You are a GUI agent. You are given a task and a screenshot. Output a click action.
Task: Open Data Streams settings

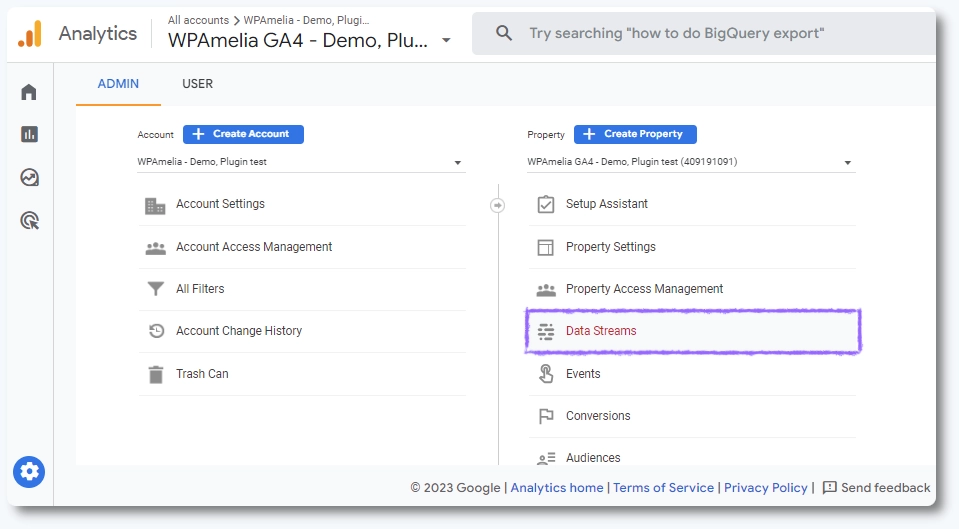600,331
